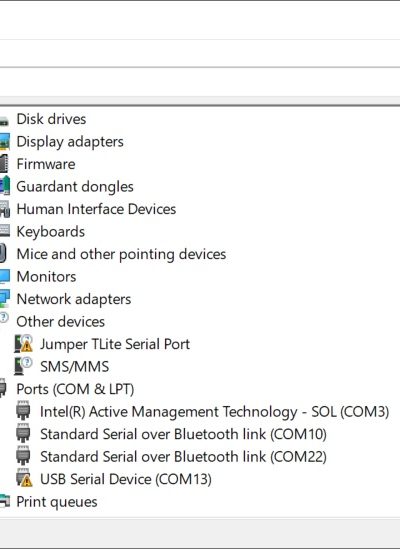Select Mice and other pointing devices
This screenshot has width=400, height=549.
point(121,254)
